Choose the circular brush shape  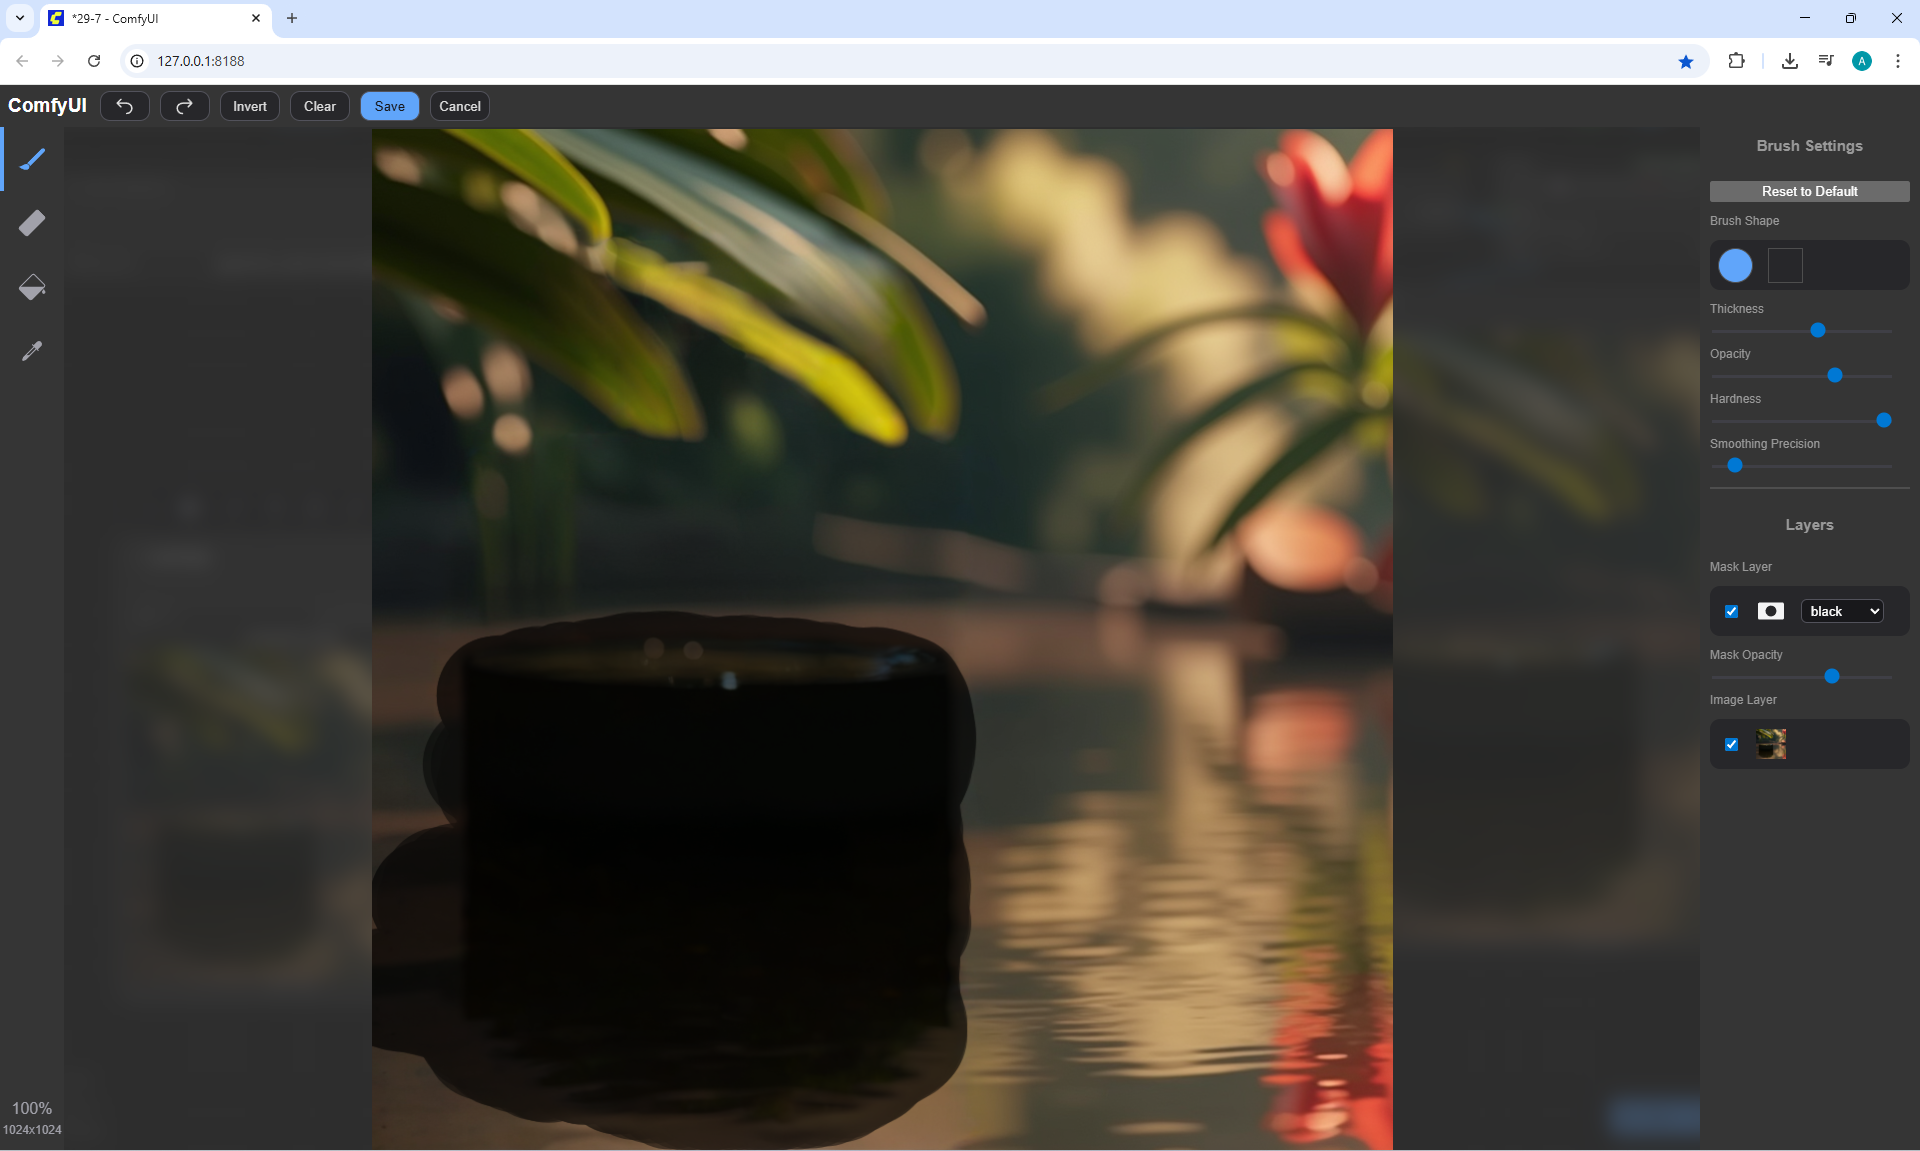coord(1735,265)
